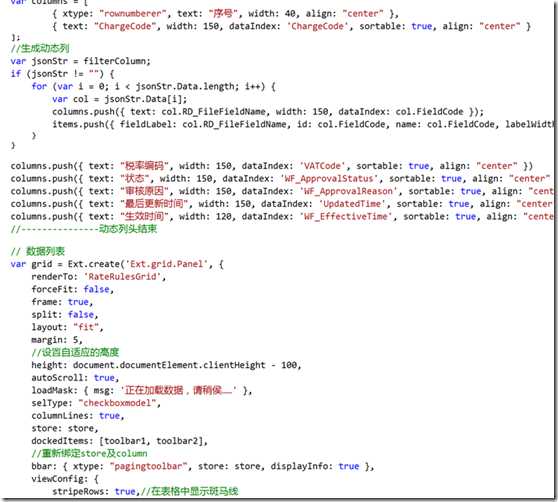Image resolution: width=558 pixels, height=502 pixels.
Task: Place cursor on "var jsonStr = filterColumn;"
Action: pos(80,61)
